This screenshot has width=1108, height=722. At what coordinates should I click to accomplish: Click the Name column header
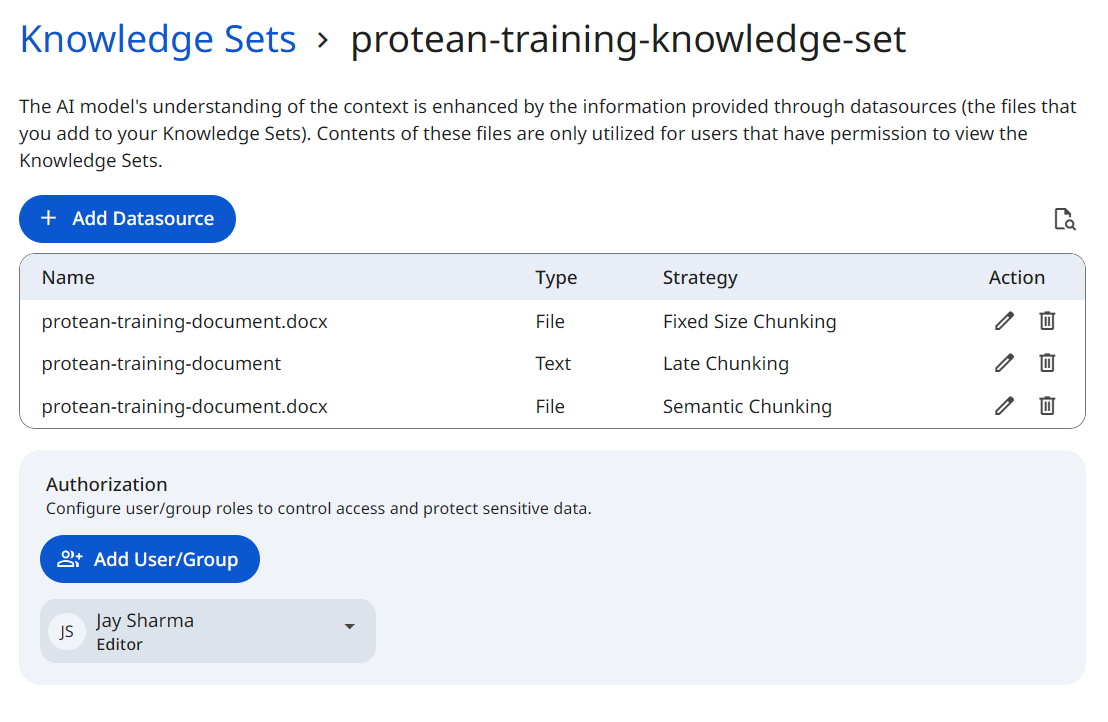[x=68, y=278]
